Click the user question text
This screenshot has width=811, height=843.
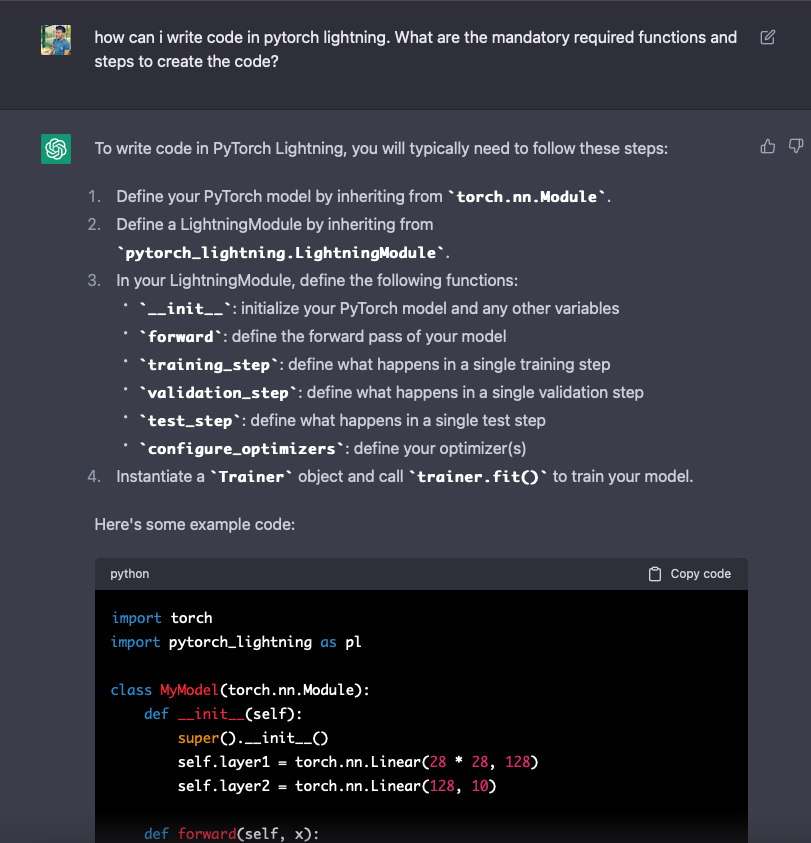click(x=415, y=49)
